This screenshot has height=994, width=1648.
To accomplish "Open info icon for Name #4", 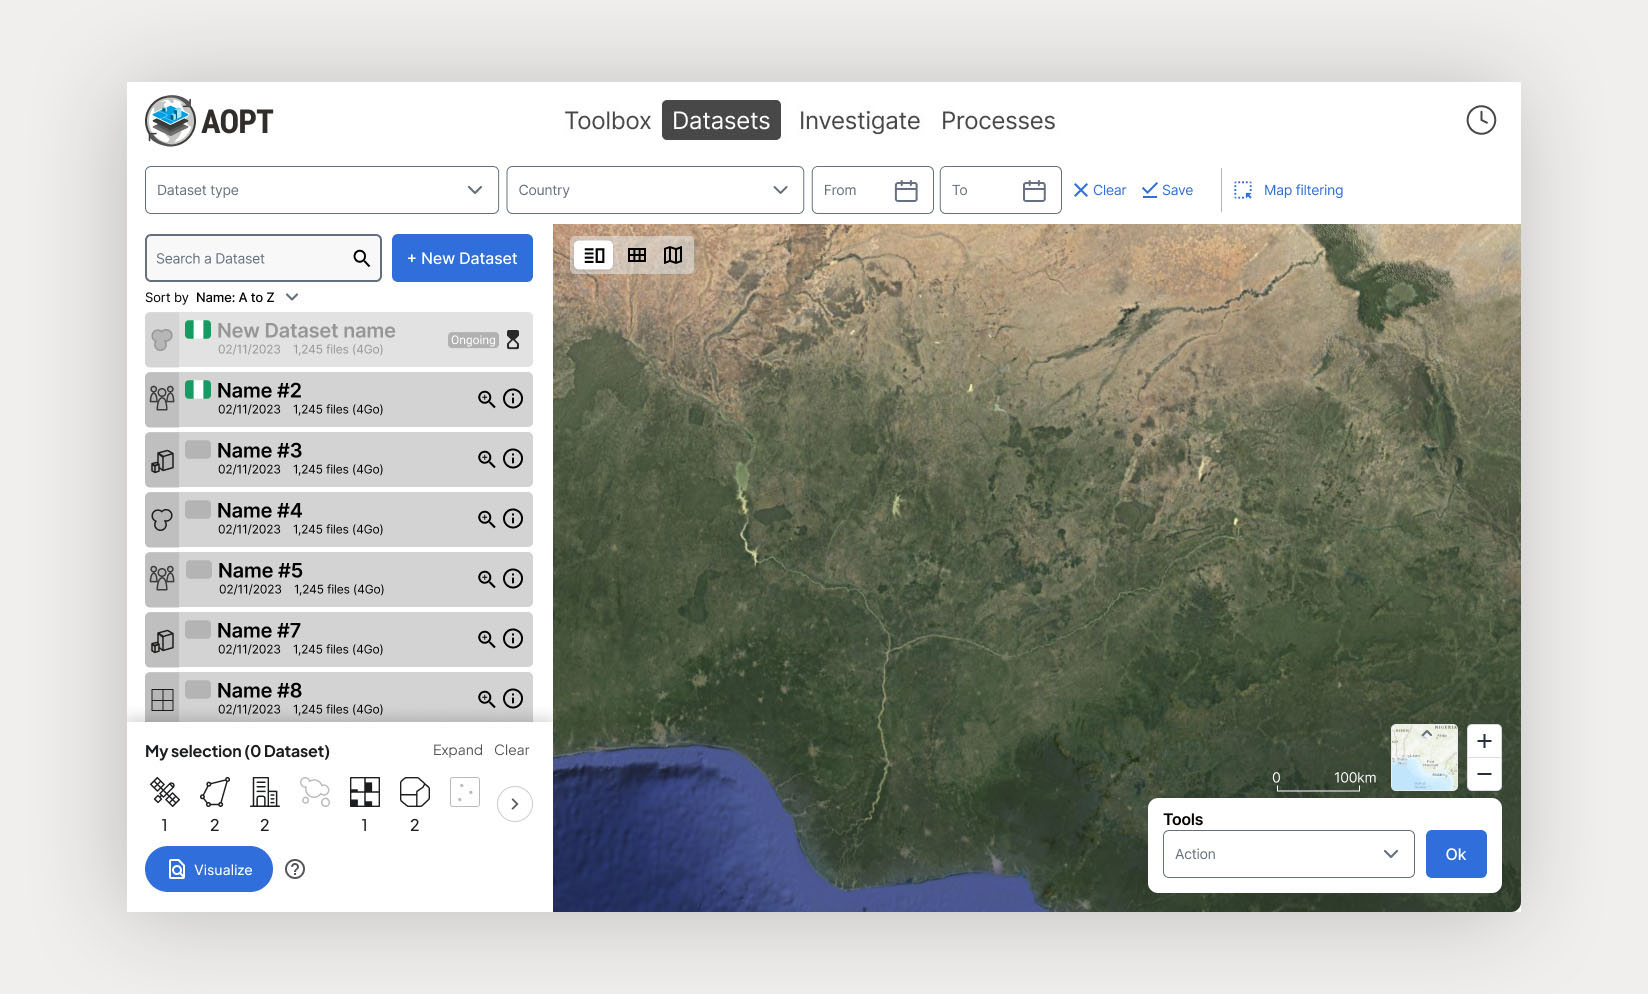I will [513, 519].
